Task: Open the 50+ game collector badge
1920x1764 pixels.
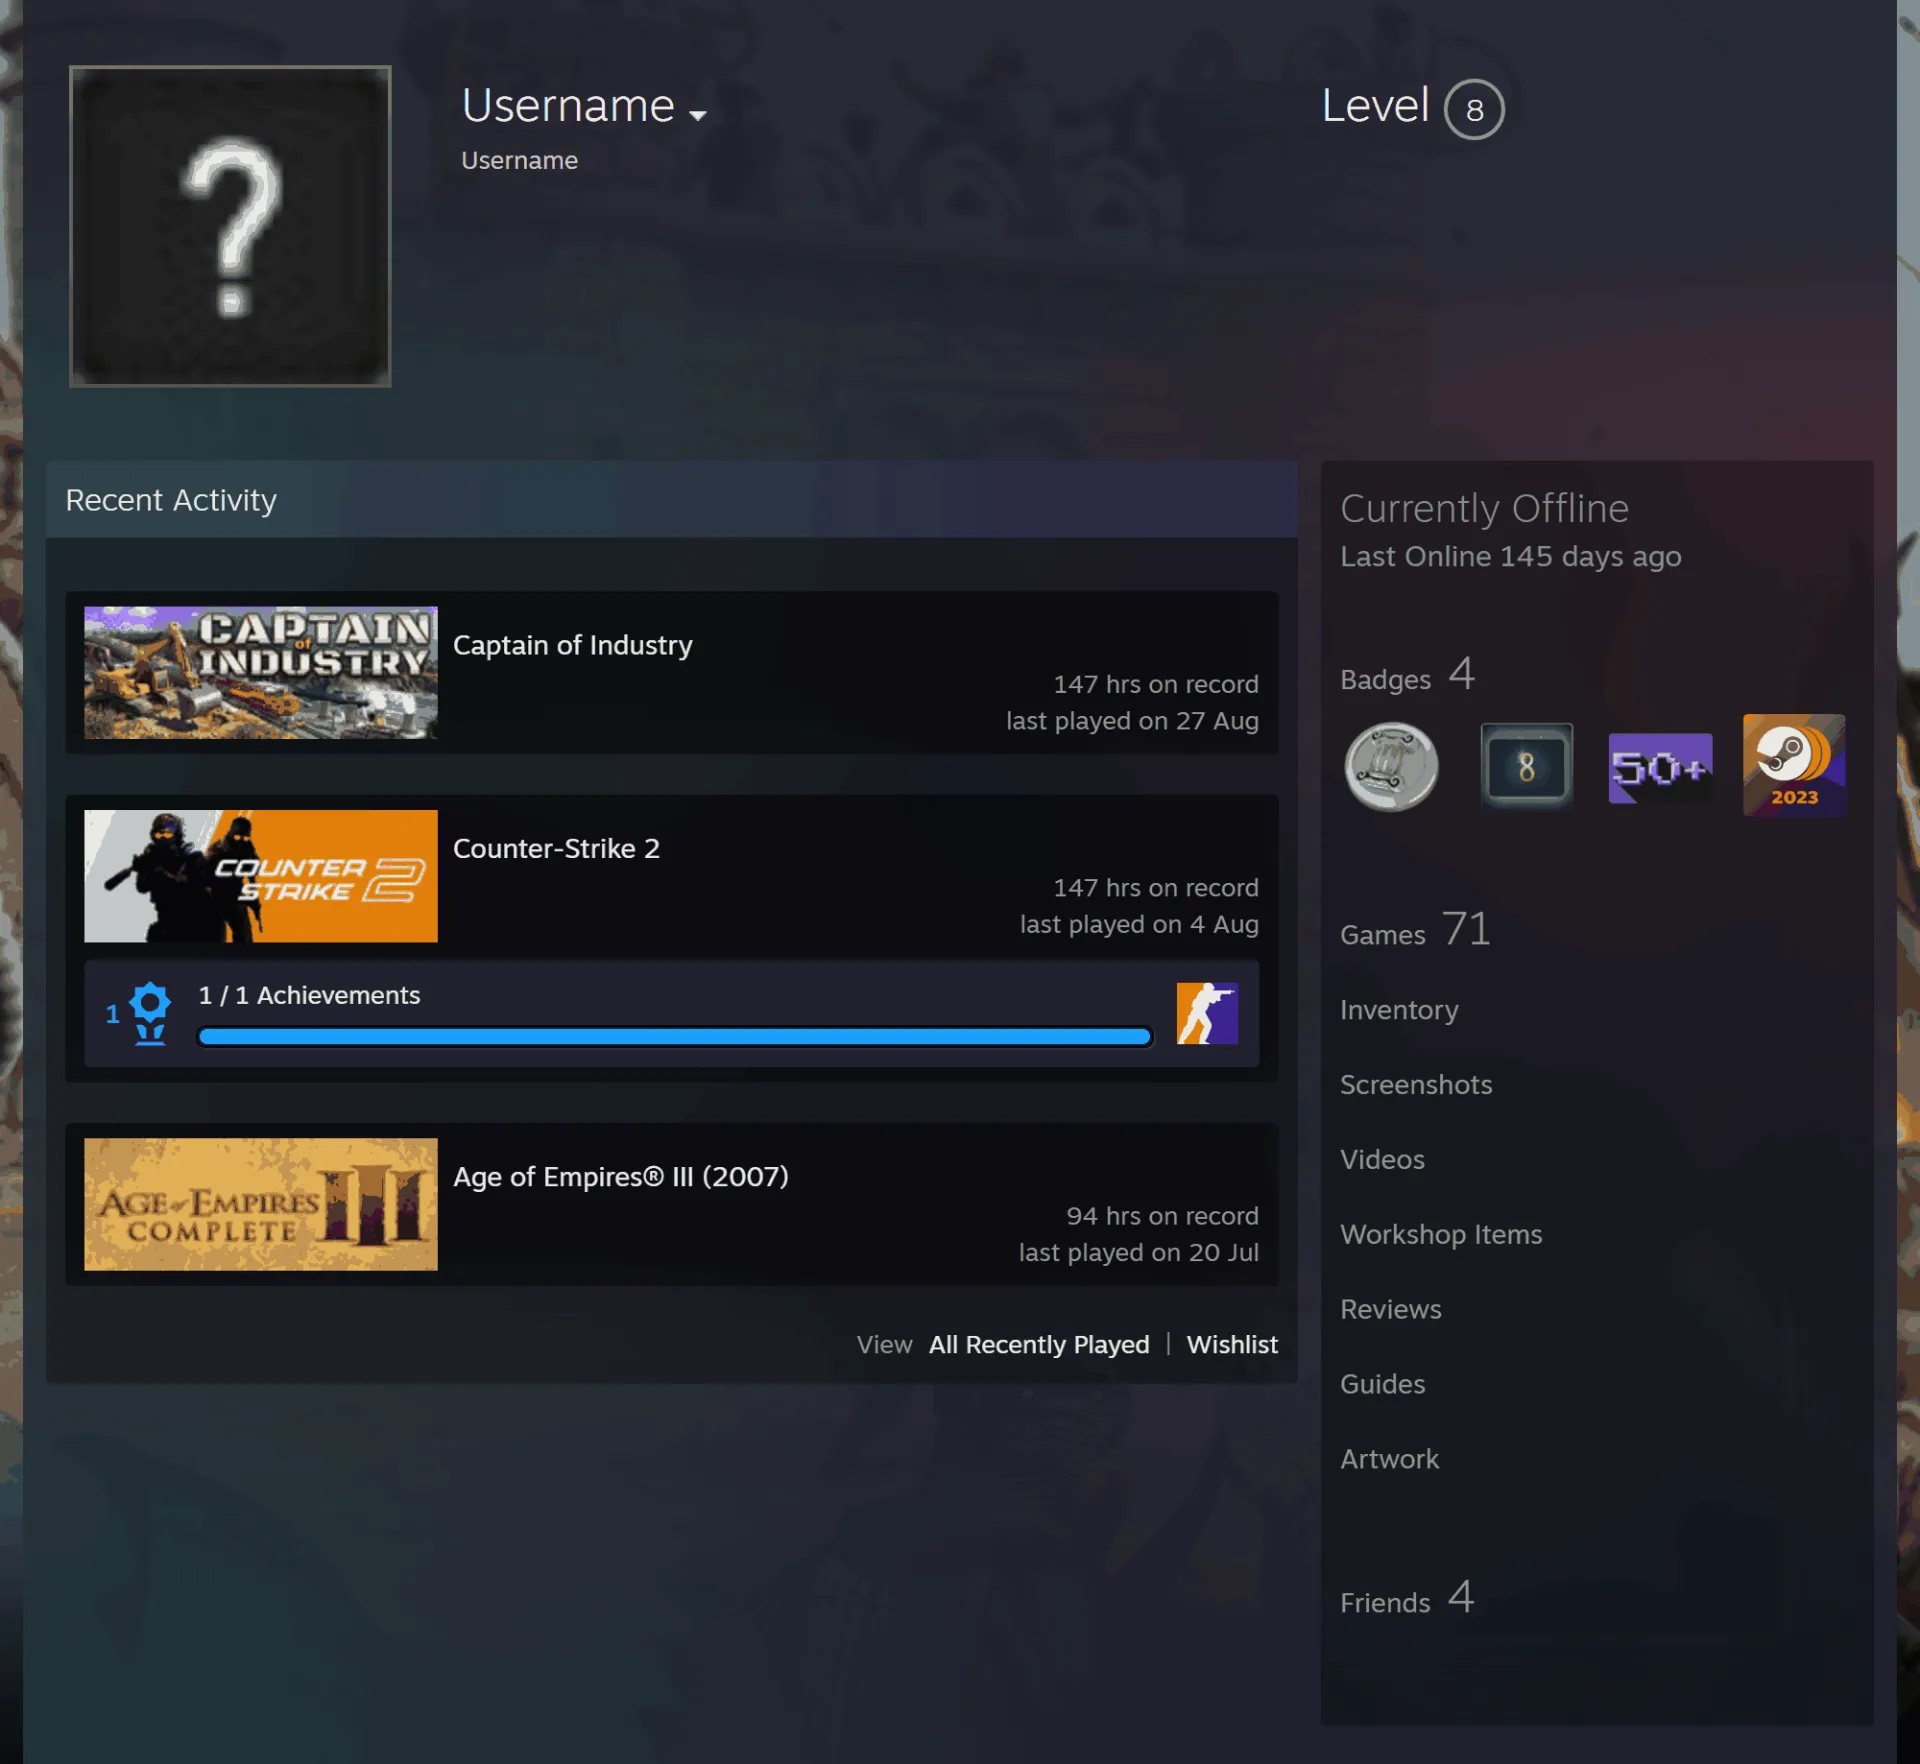Action: coord(1660,768)
